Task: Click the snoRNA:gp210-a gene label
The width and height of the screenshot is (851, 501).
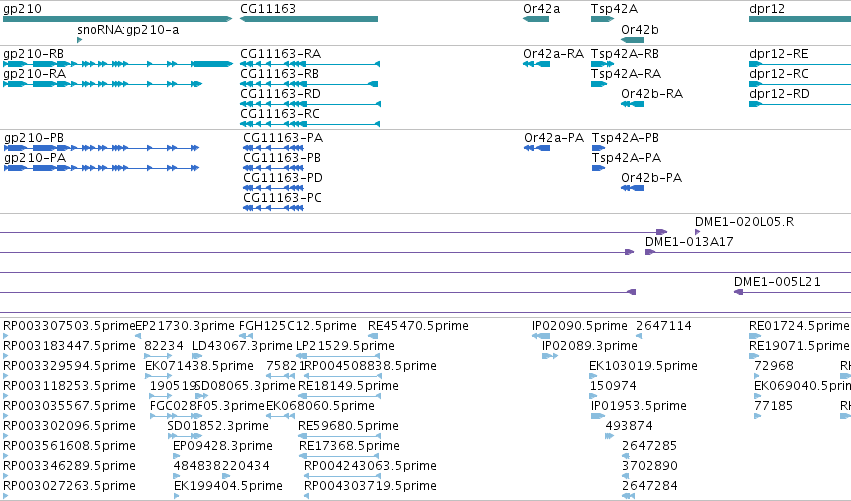Action: (128, 30)
